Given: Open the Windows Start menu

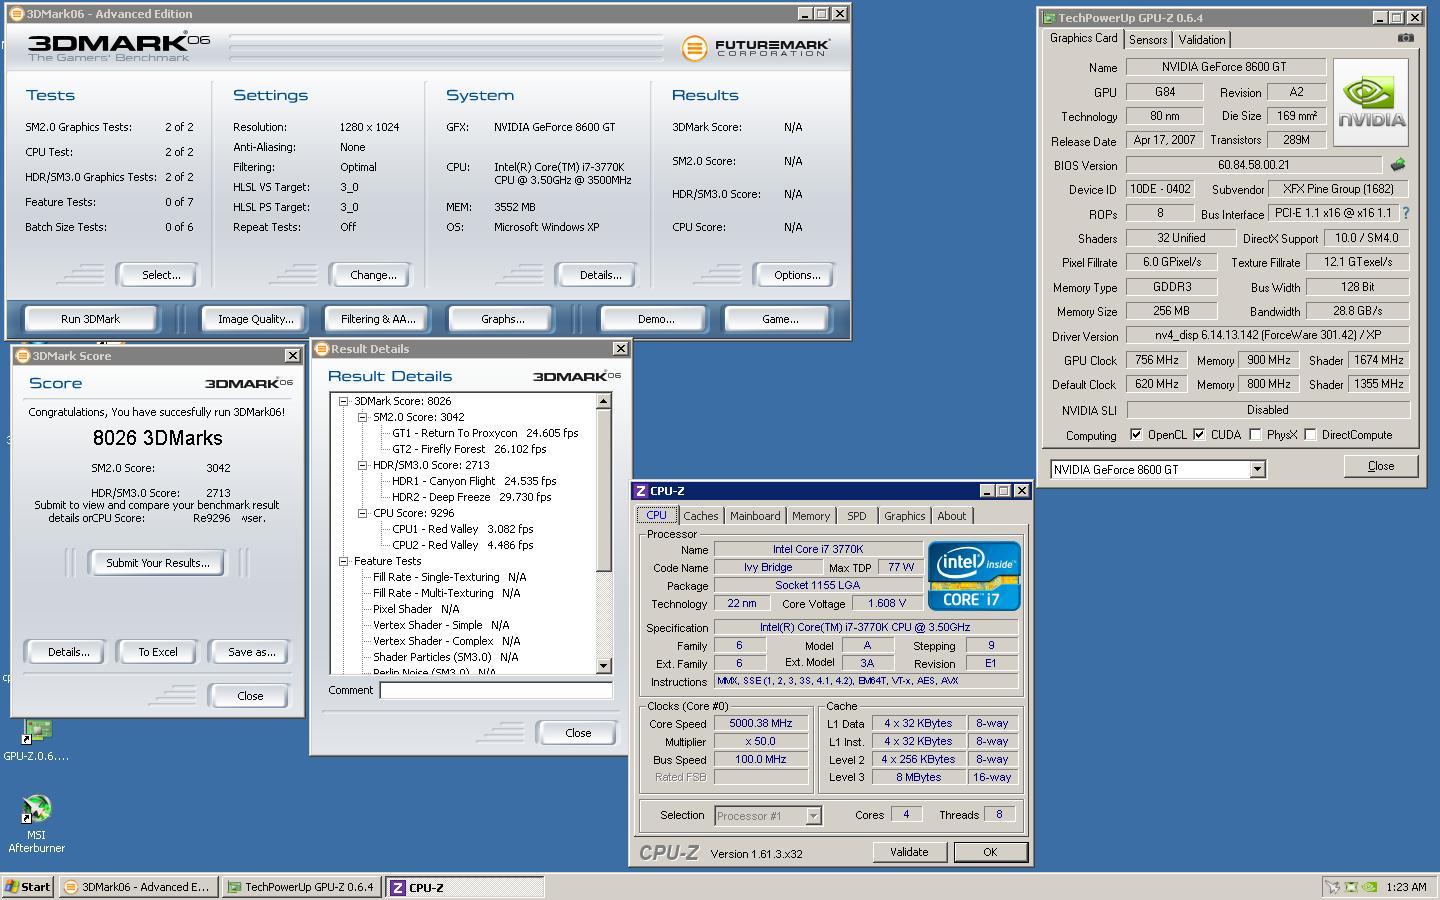Looking at the screenshot, I should 28,887.
